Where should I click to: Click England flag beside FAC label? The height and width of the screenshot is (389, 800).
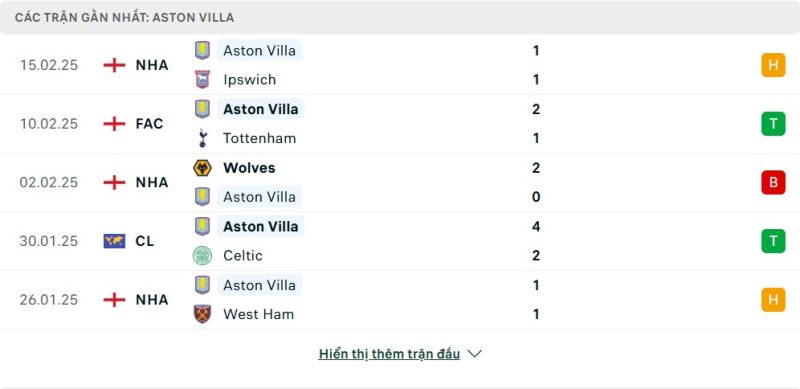click(114, 124)
